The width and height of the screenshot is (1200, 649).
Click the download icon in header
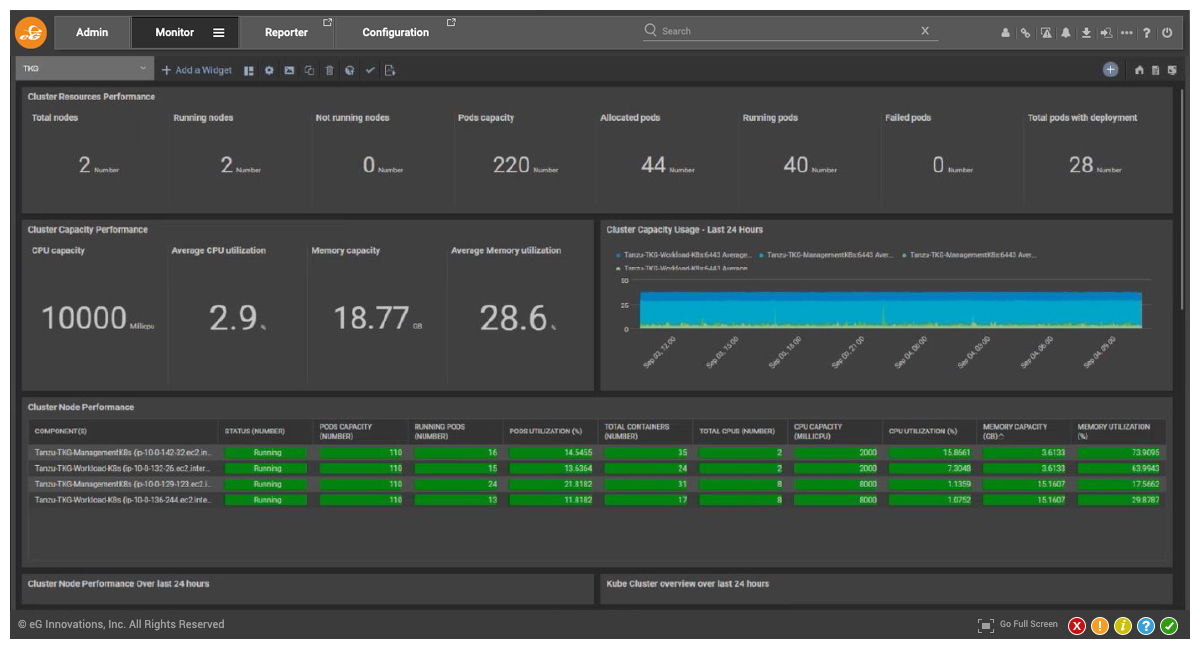[x=1086, y=33]
